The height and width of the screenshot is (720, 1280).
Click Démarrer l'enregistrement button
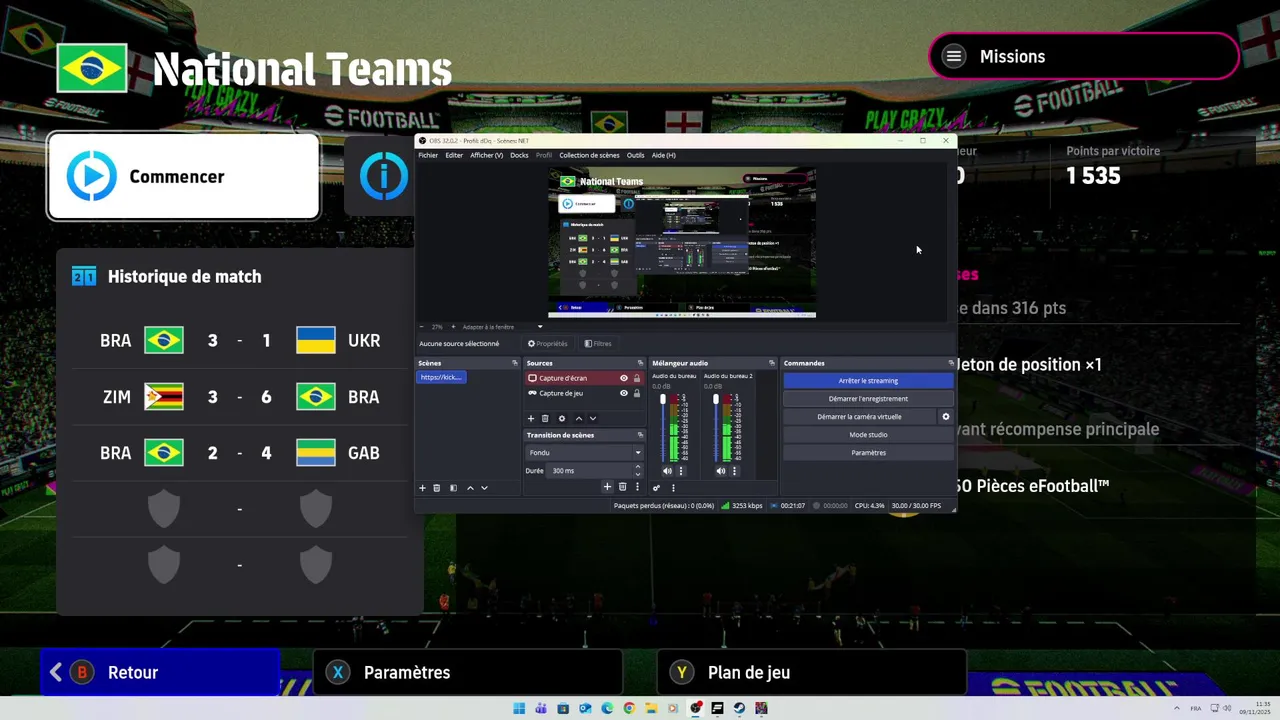[868, 399]
